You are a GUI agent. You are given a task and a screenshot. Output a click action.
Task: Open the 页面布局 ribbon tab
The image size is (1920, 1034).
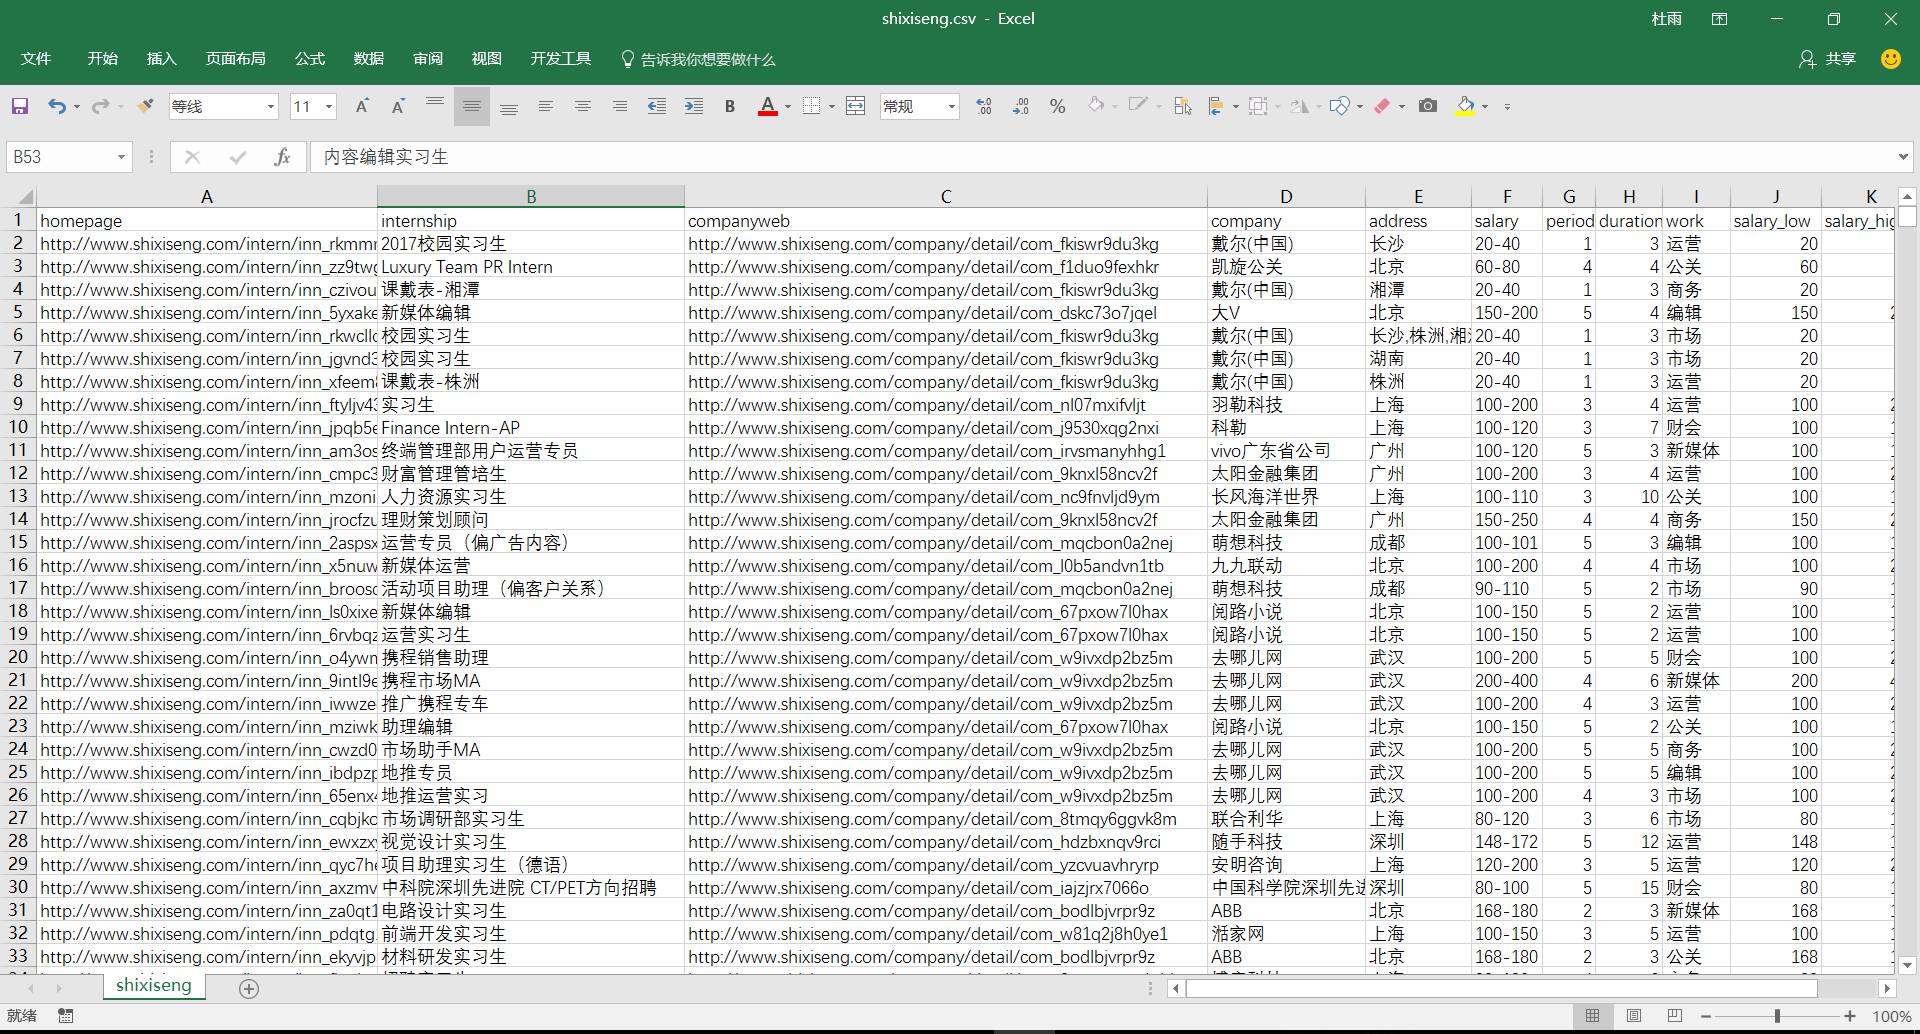click(236, 59)
